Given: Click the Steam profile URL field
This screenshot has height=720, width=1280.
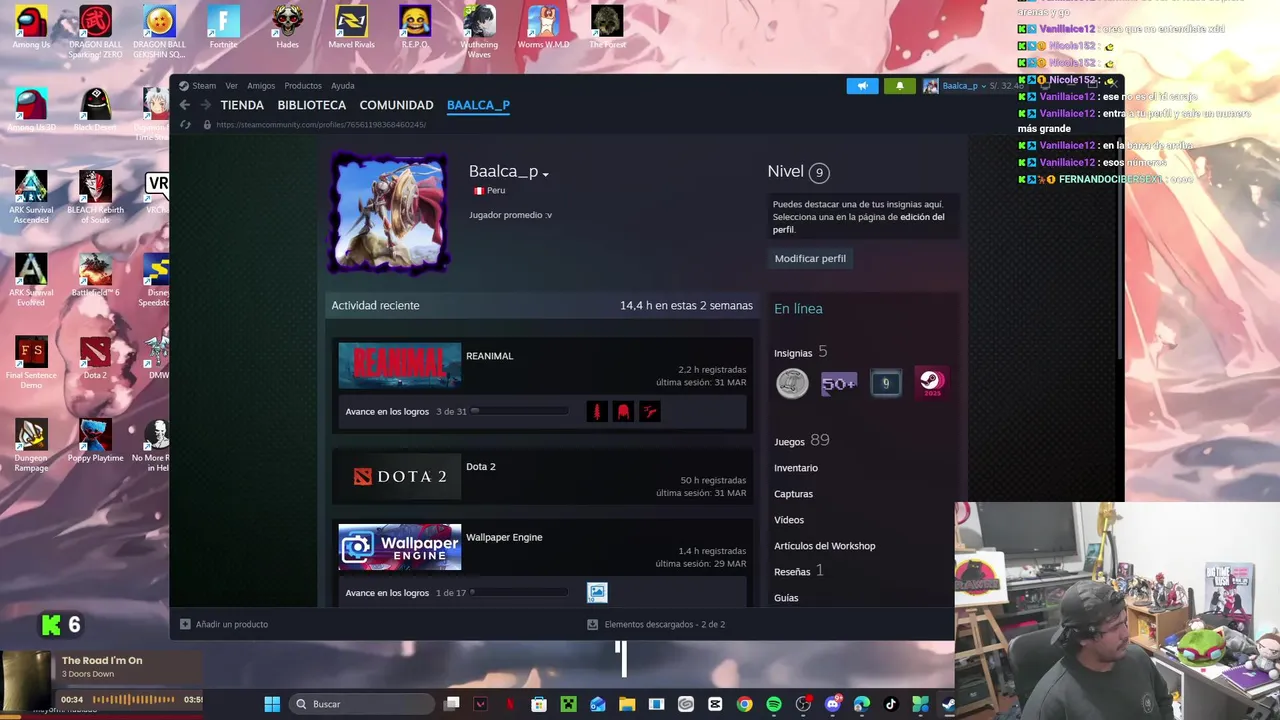Looking at the screenshot, I should click(x=320, y=125).
